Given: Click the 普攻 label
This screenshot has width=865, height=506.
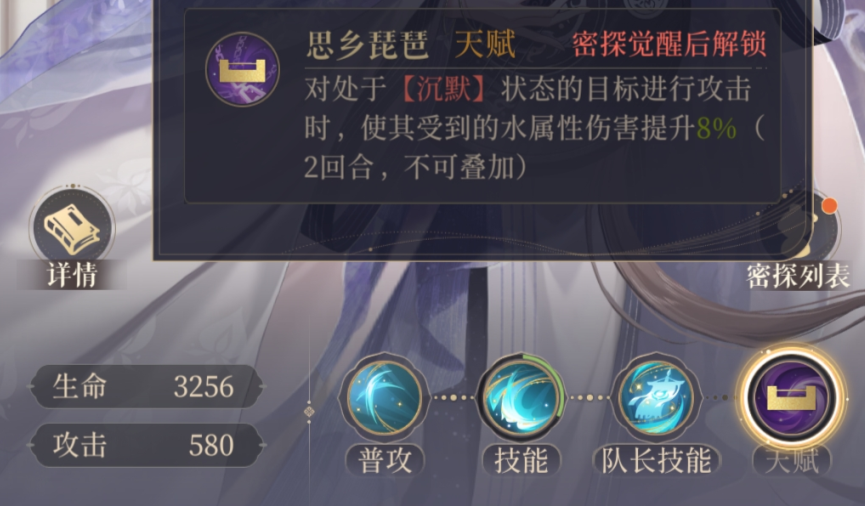Looking at the screenshot, I should 385,460.
